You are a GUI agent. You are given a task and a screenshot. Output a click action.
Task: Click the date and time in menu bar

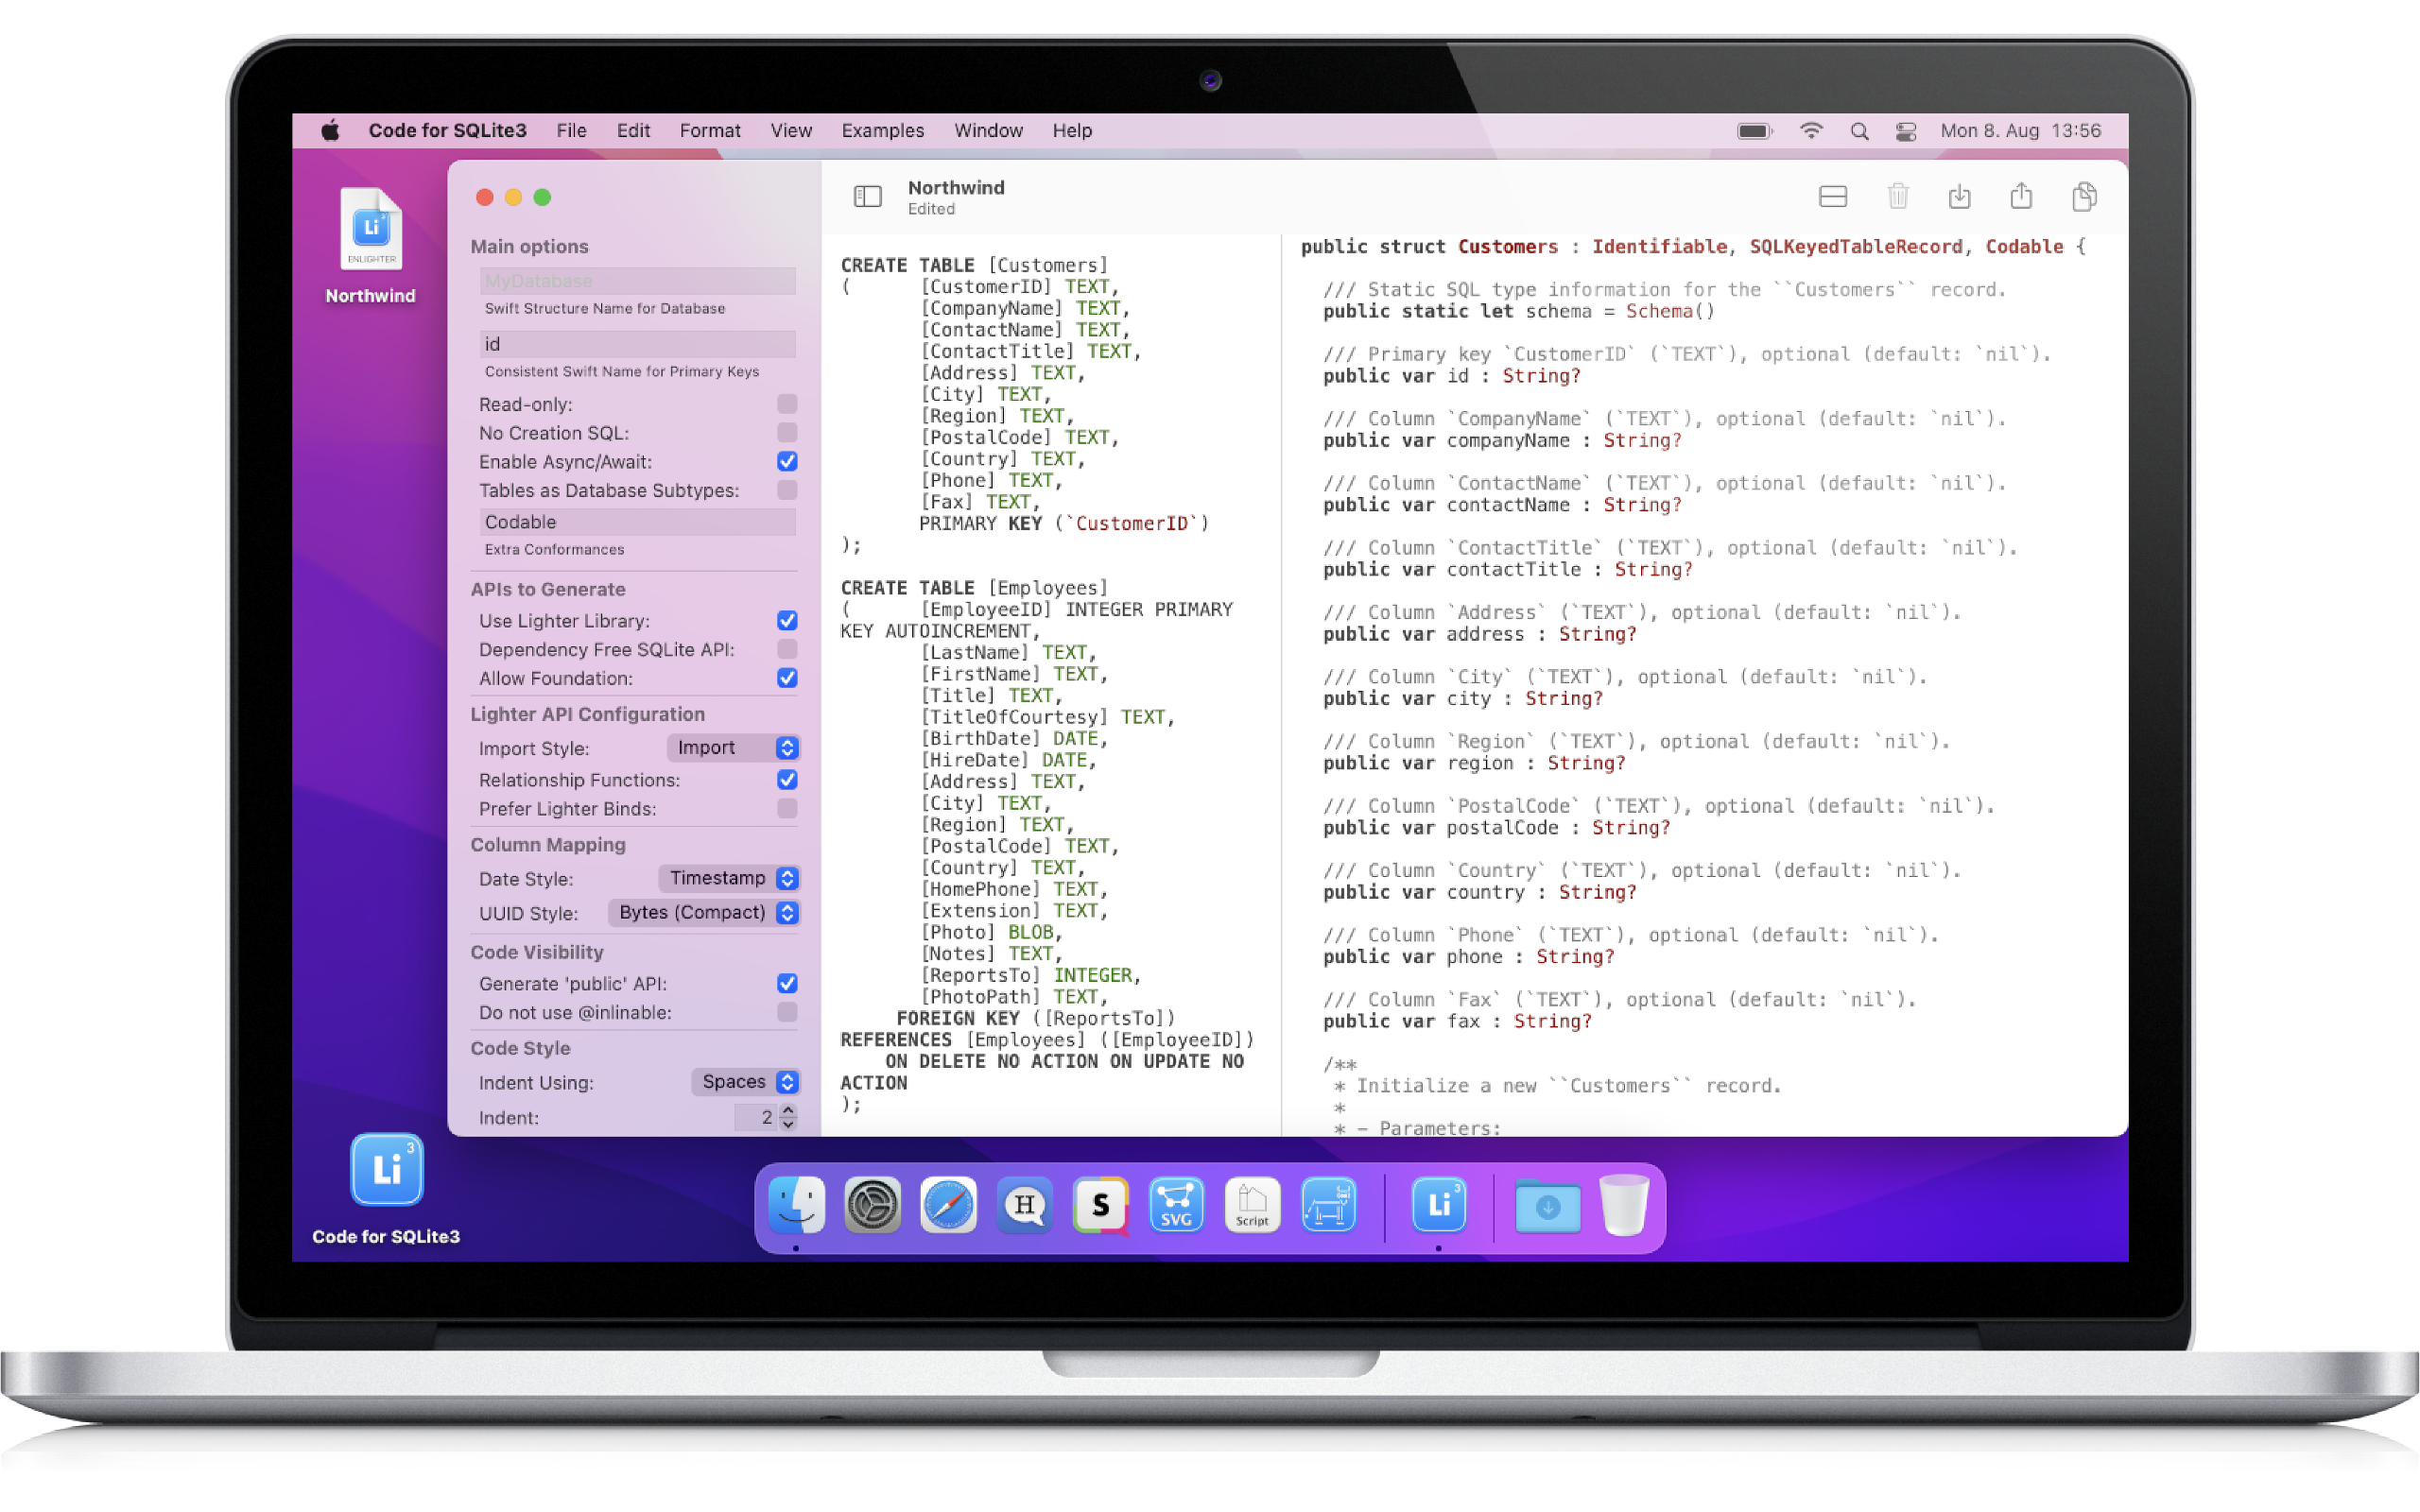tap(2020, 131)
